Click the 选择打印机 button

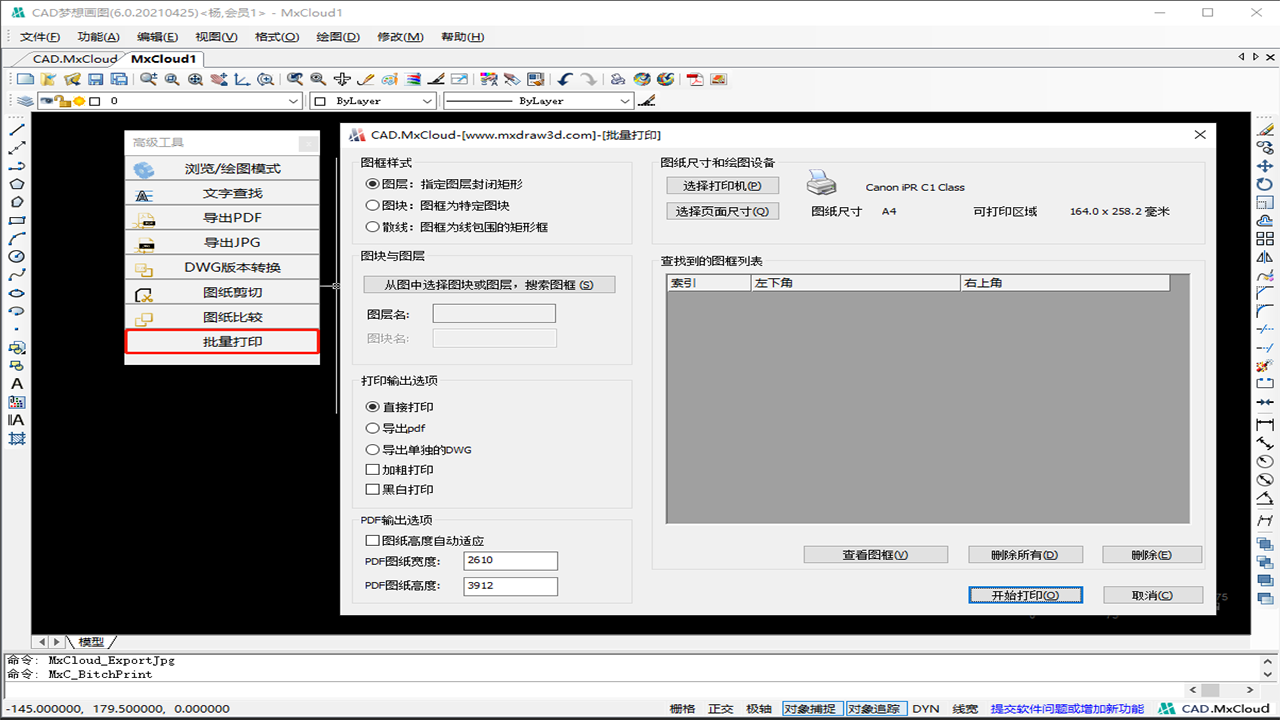[x=722, y=186]
